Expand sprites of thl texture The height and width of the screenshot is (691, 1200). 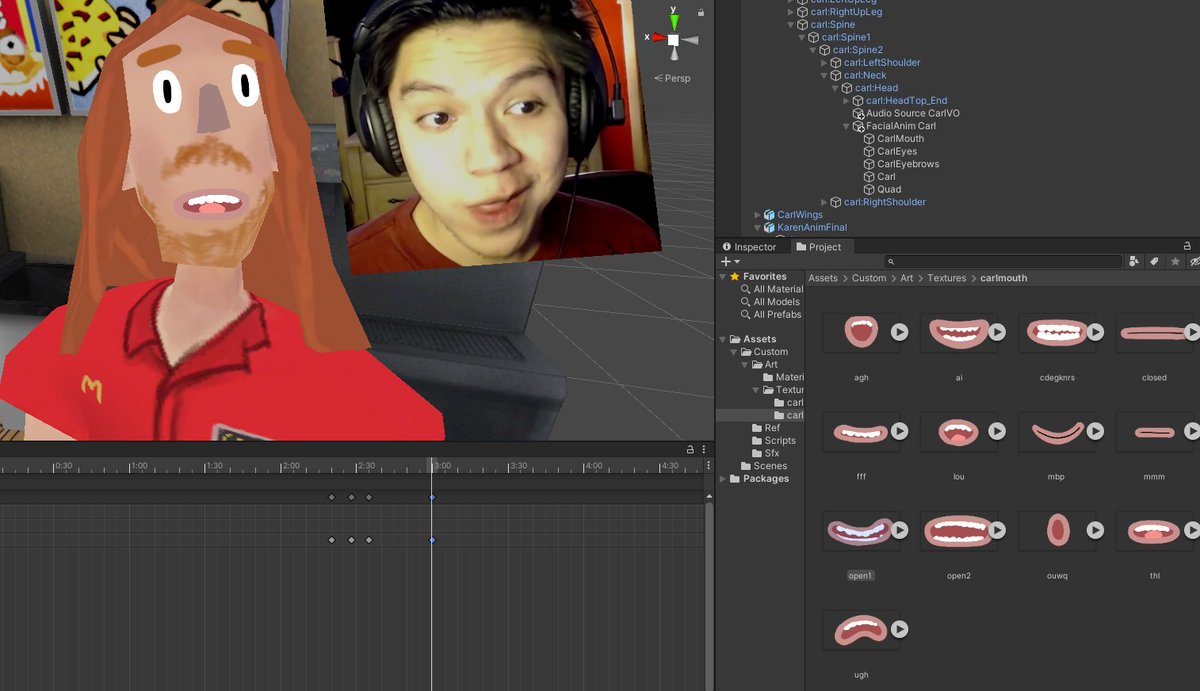coord(1192,530)
